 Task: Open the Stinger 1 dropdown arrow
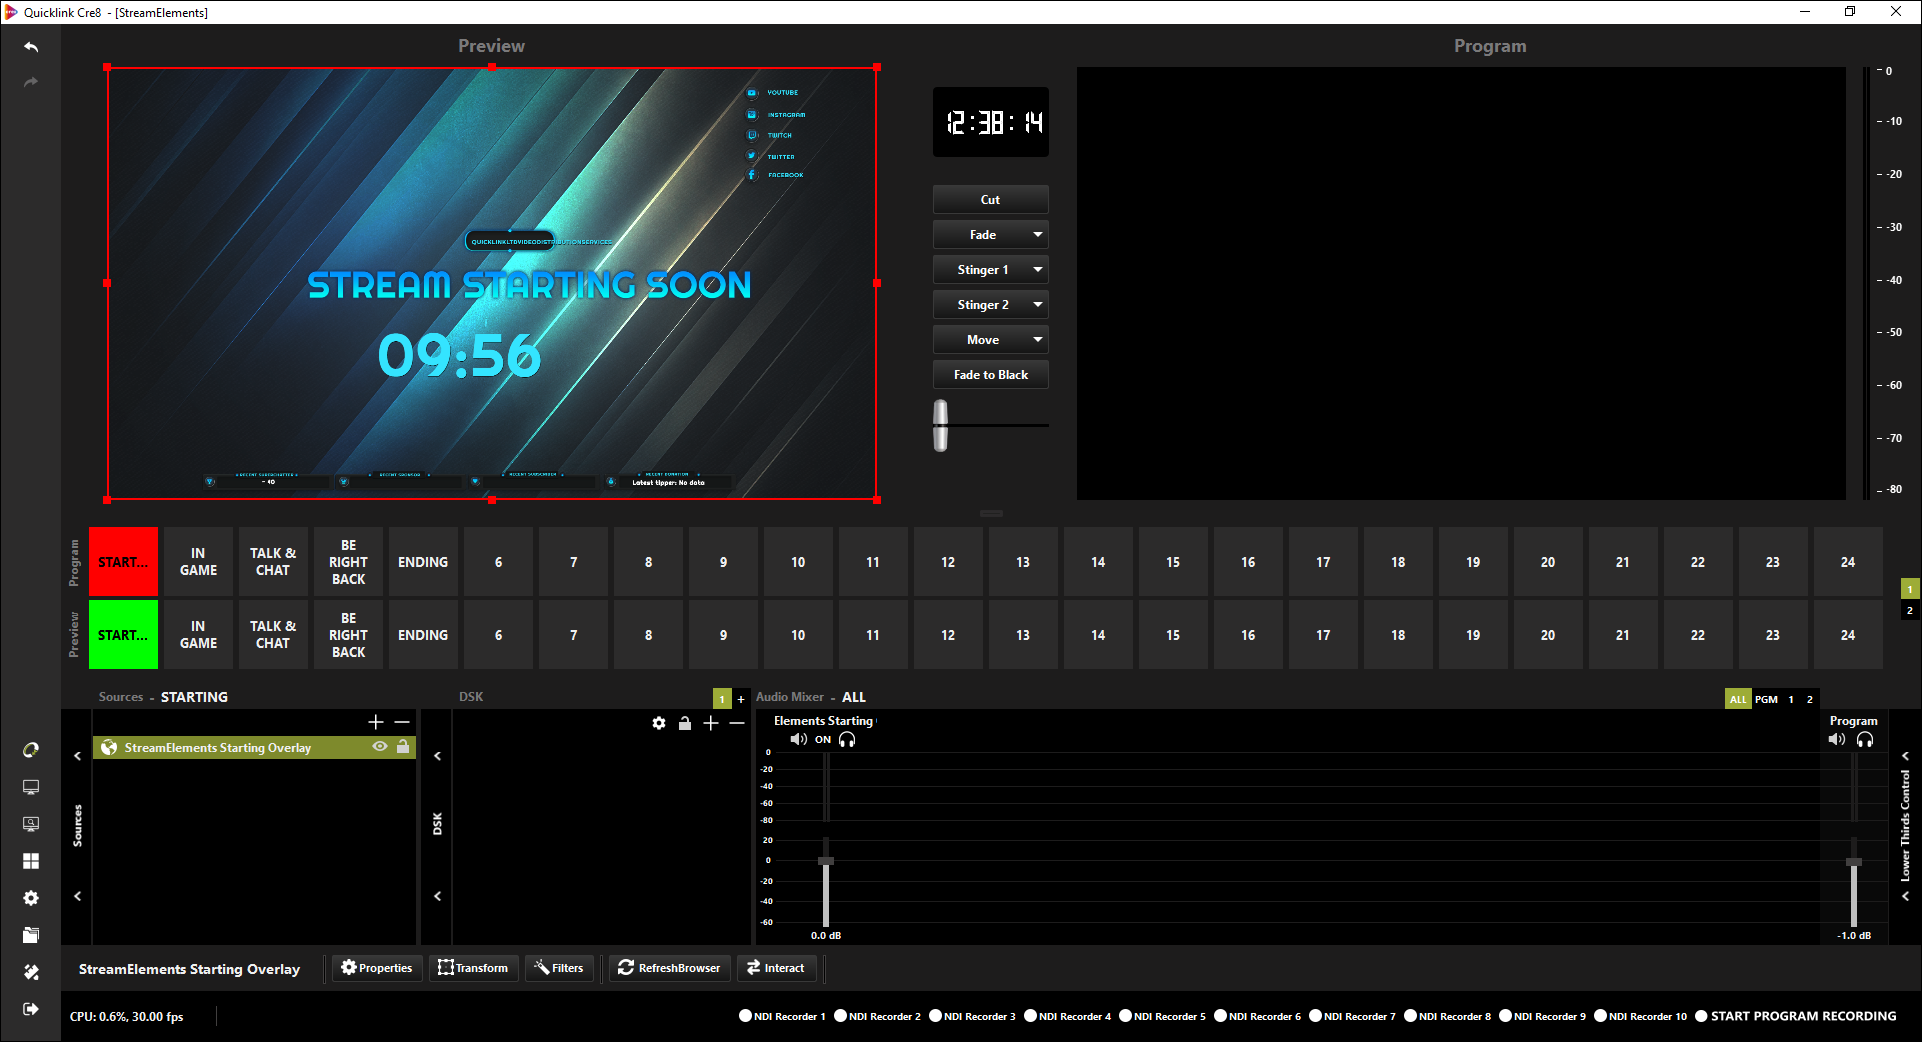[x=1038, y=270]
